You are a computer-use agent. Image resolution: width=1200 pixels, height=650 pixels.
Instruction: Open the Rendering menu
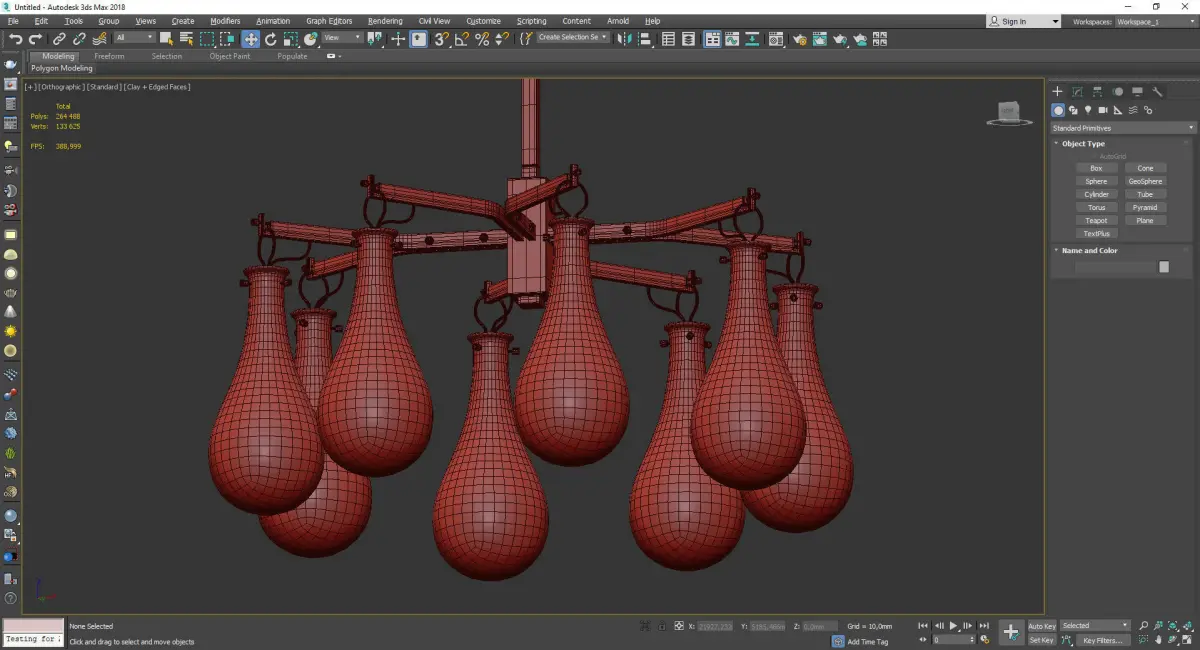point(385,21)
